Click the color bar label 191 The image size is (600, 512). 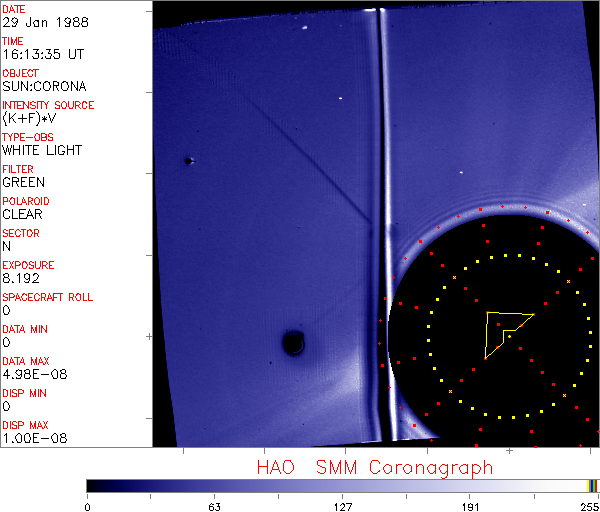(x=470, y=507)
